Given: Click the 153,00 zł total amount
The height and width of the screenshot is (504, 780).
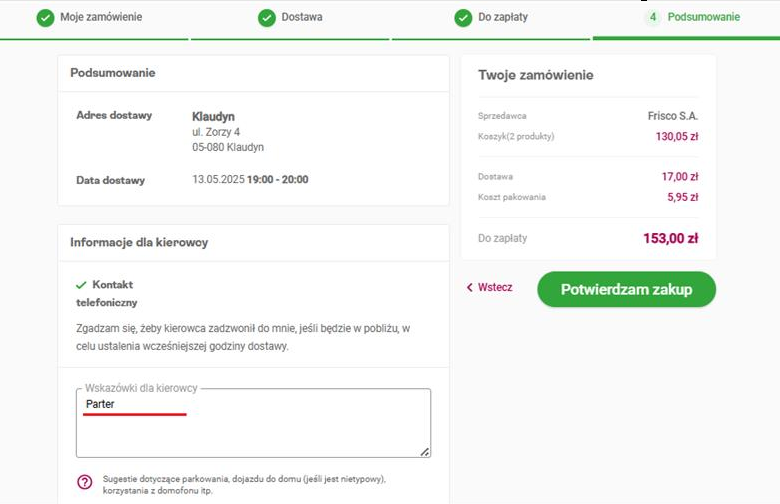Looking at the screenshot, I should point(670,239).
